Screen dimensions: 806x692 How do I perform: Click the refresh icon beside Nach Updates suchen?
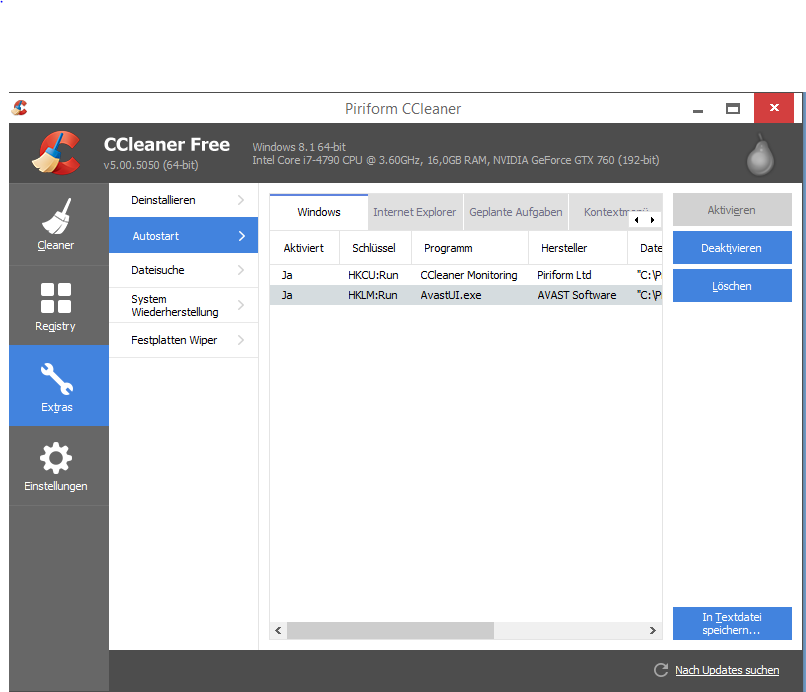pos(661,670)
